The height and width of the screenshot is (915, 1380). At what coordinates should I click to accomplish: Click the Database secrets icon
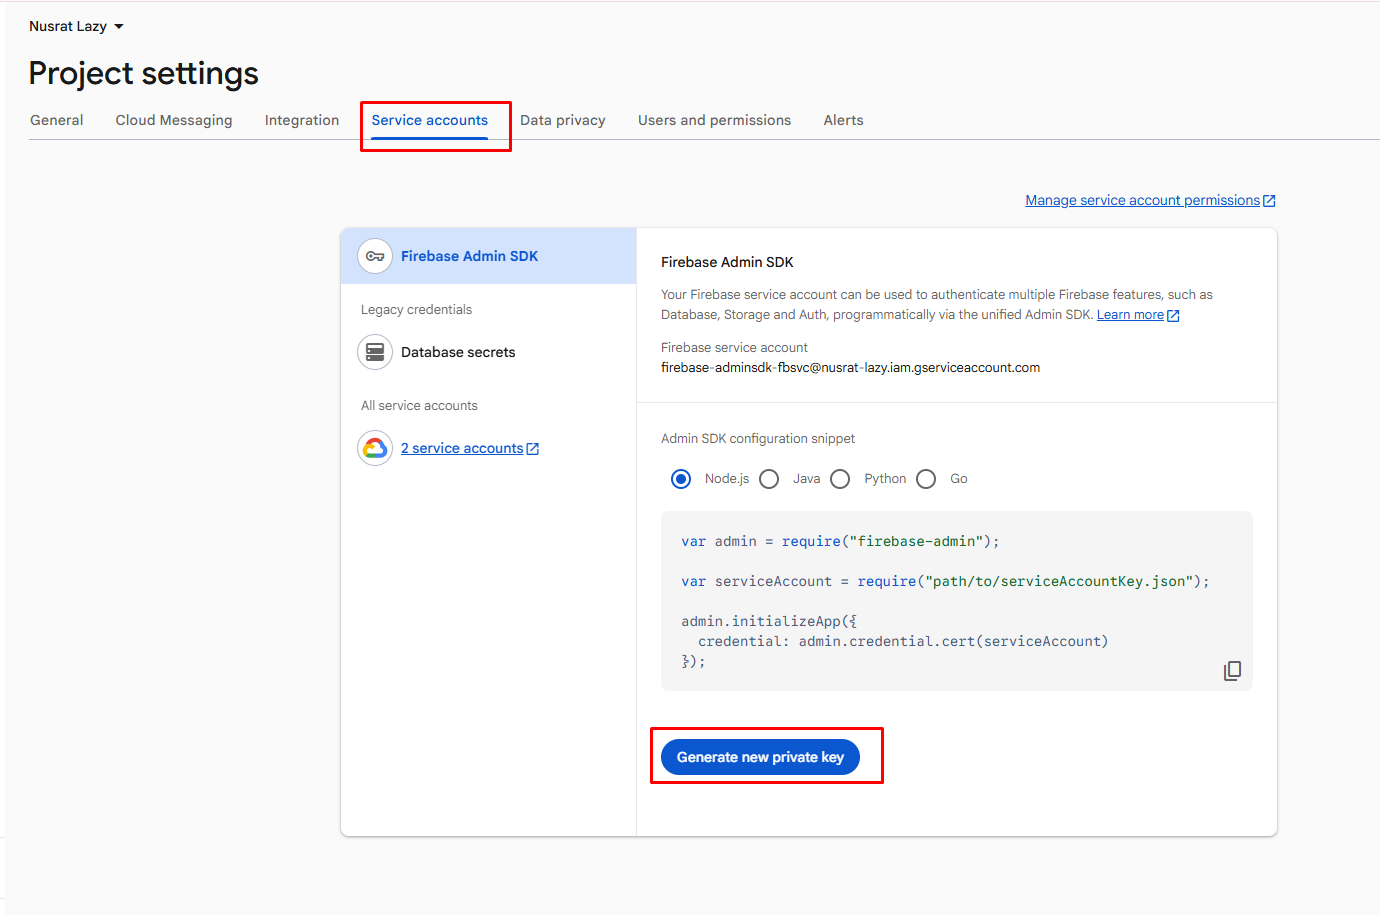(x=375, y=352)
